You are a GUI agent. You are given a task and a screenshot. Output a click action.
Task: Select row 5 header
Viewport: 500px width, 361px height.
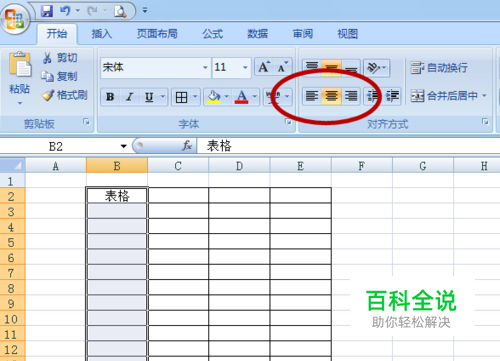coord(12,242)
